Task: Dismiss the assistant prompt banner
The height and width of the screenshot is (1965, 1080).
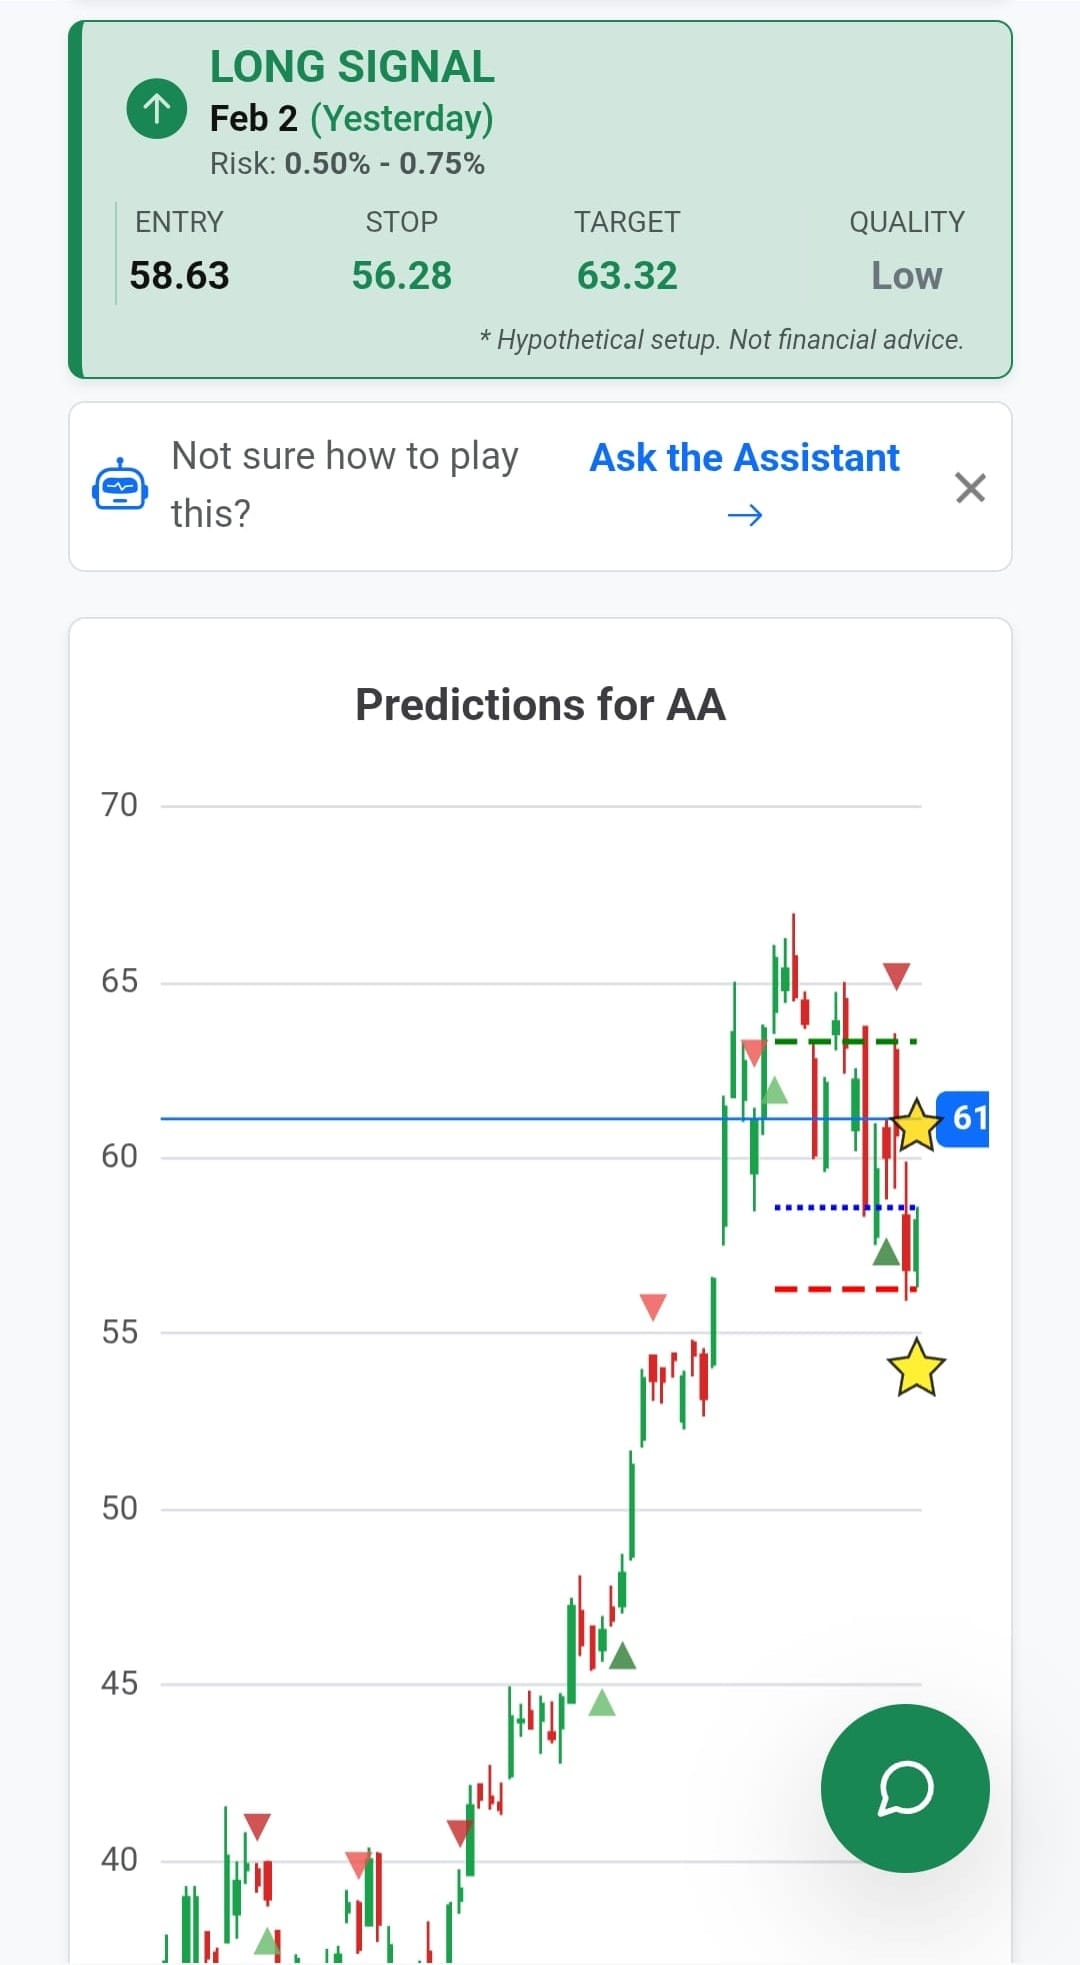Action: point(970,488)
